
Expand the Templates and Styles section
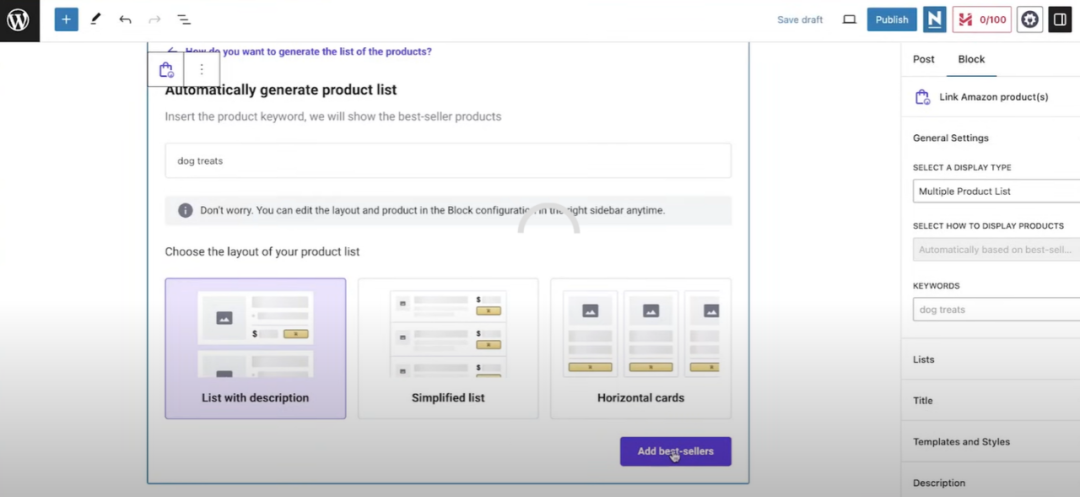click(990, 442)
